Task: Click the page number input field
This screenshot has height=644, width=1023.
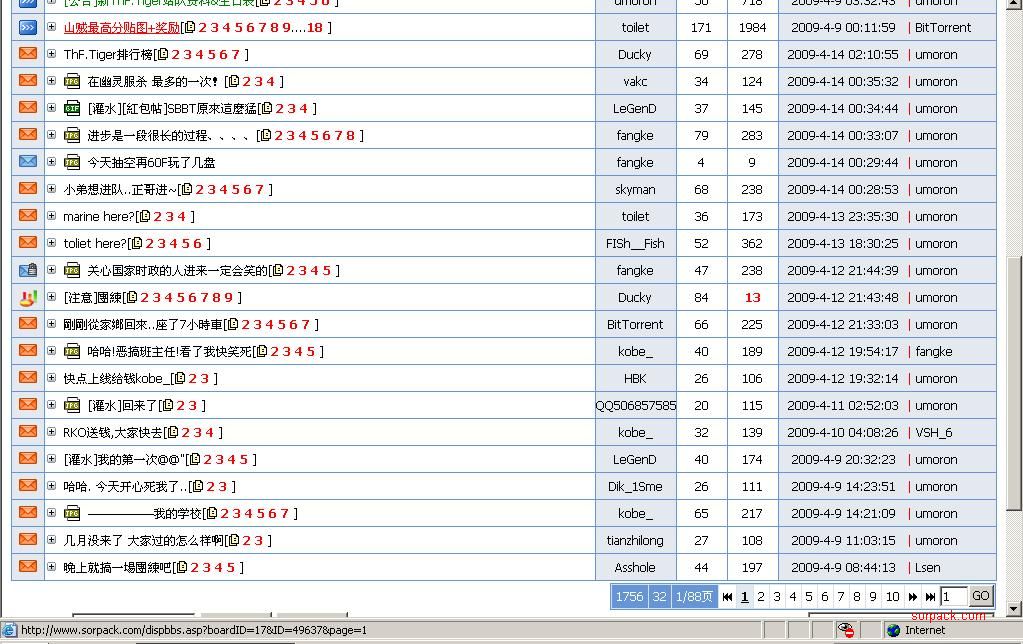Action: pos(953,597)
